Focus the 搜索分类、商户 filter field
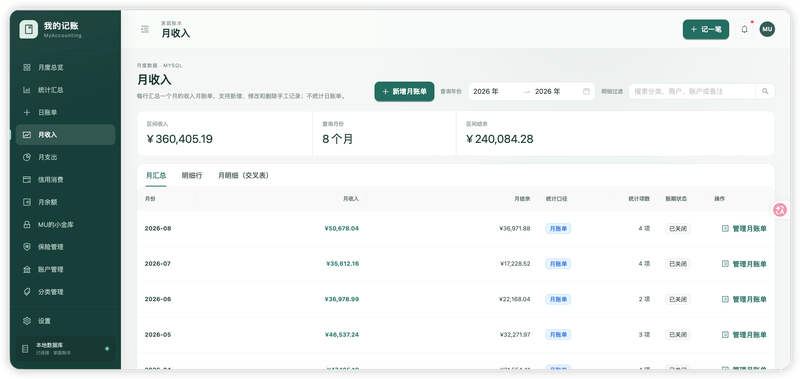 coord(692,91)
